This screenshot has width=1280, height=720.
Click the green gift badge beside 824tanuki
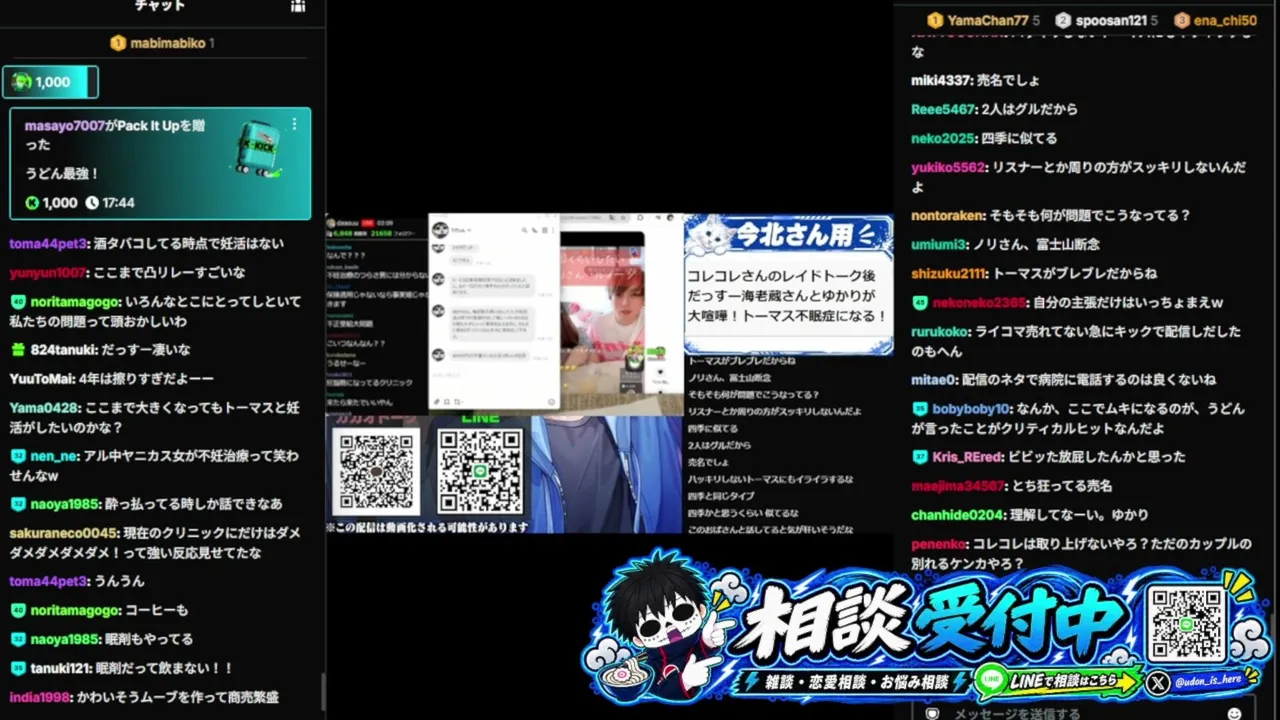[x=18, y=350]
